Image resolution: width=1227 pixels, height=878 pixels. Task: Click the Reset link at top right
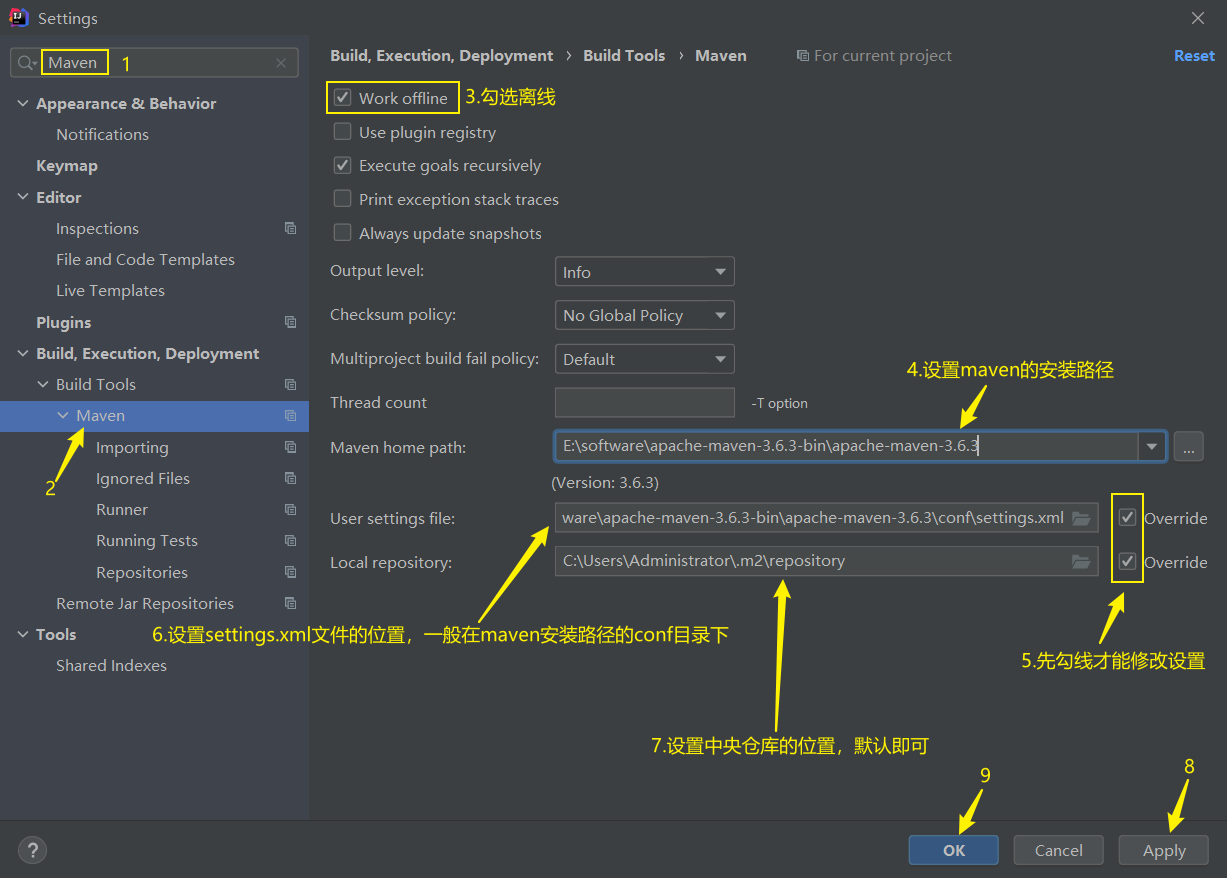pyautogui.click(x=1194, y=55)
